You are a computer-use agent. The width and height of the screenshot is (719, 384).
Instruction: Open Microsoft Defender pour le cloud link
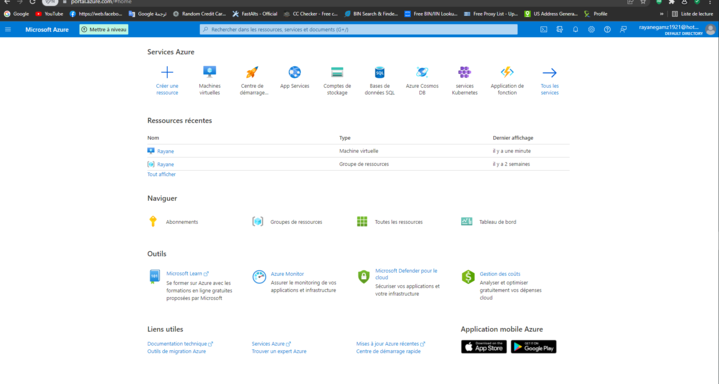pyautogui.click(x=406, y=274)
